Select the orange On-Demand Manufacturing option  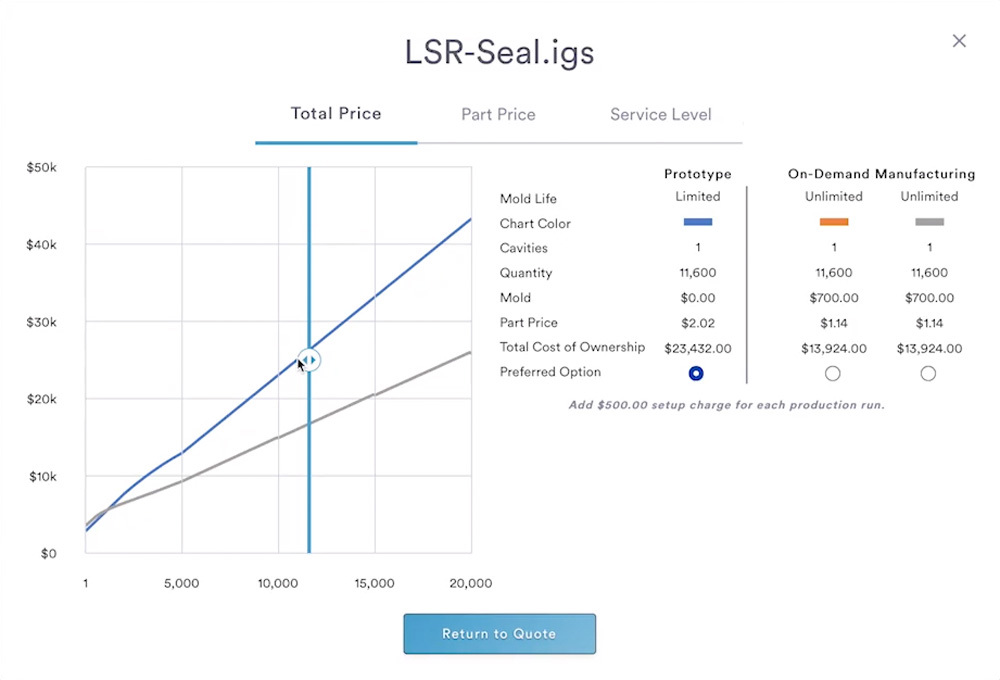[832, 373]
